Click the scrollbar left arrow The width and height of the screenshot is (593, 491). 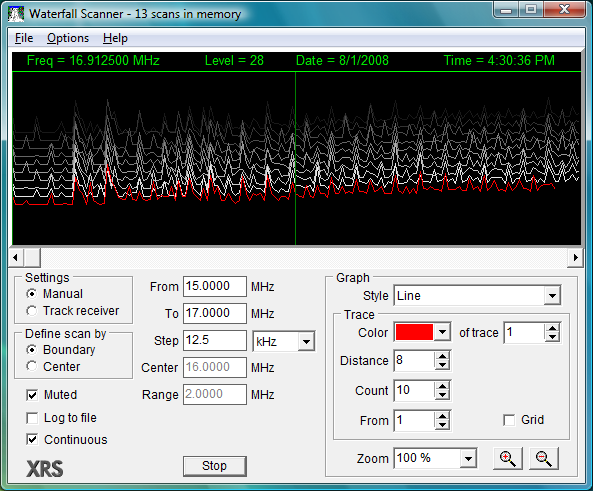tap(16, 258)
